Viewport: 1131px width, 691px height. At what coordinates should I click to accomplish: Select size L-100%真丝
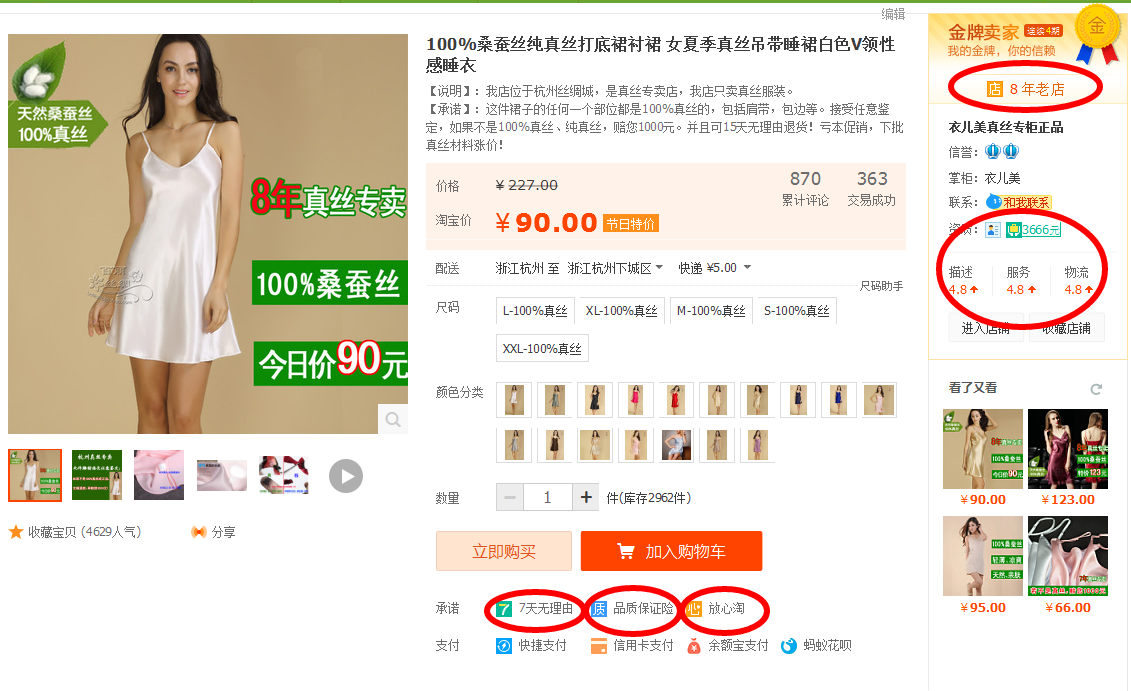coord(535,311)
